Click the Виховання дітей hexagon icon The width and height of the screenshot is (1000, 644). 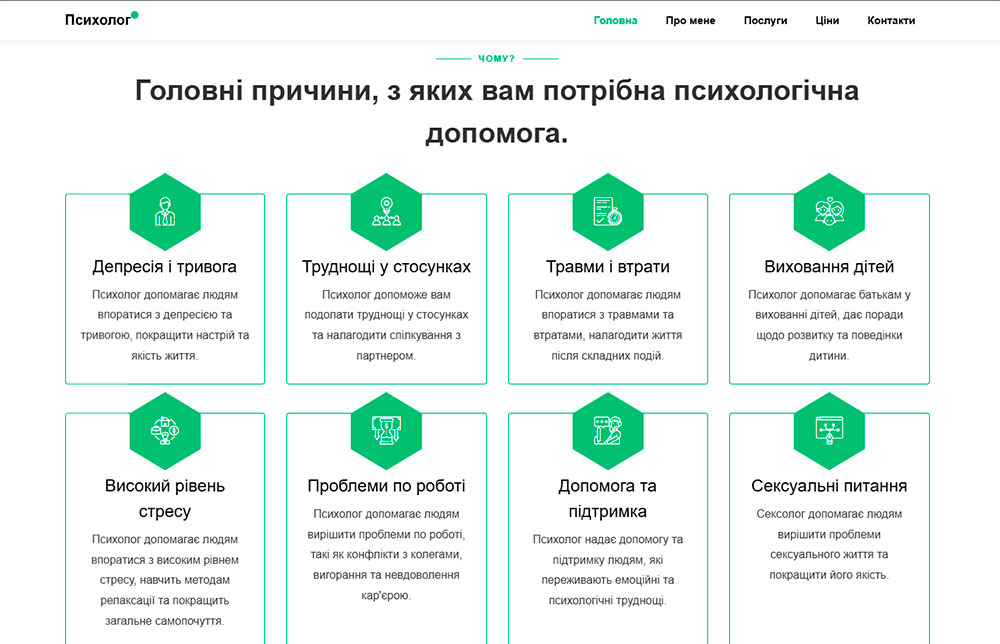coord(829,212)
